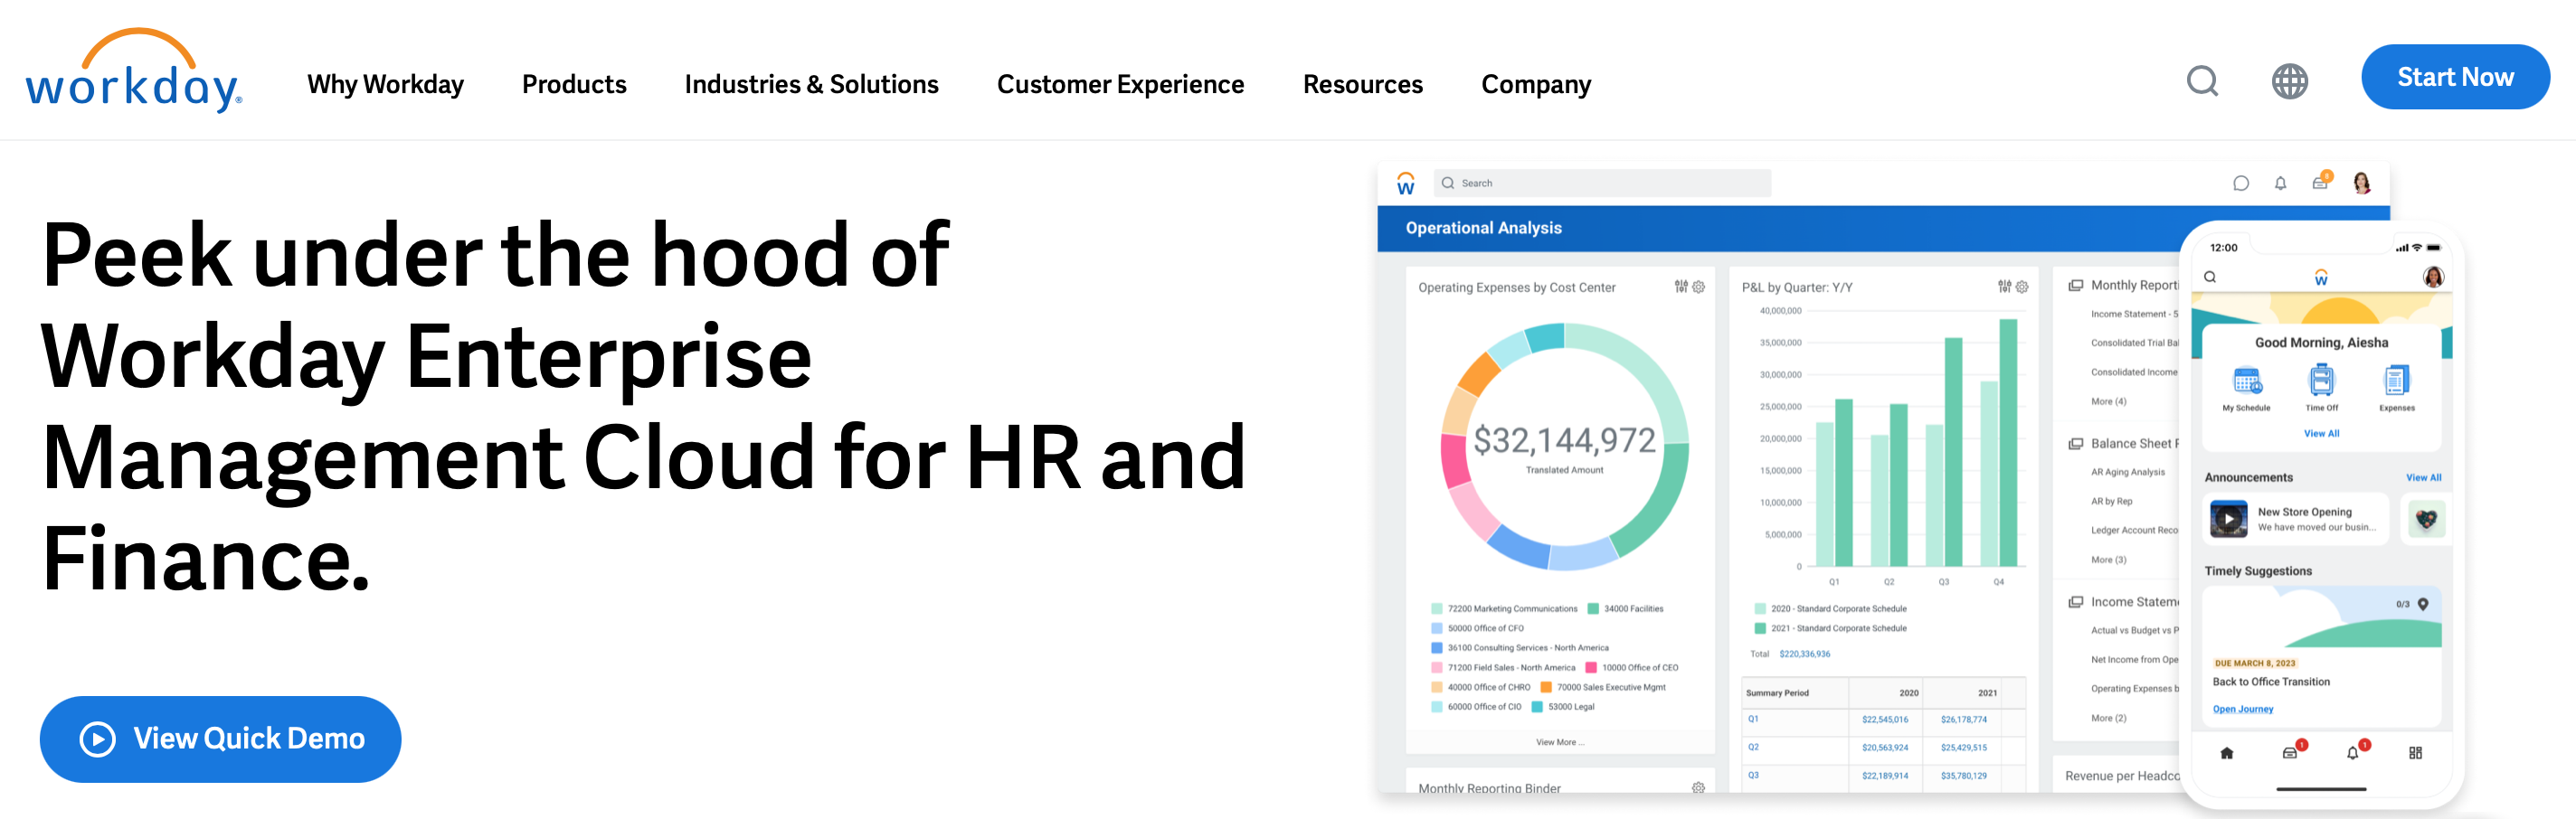The image size is (2576, 819).
Task: Click the $220,336,936 total link
Action: point(1804,654)
